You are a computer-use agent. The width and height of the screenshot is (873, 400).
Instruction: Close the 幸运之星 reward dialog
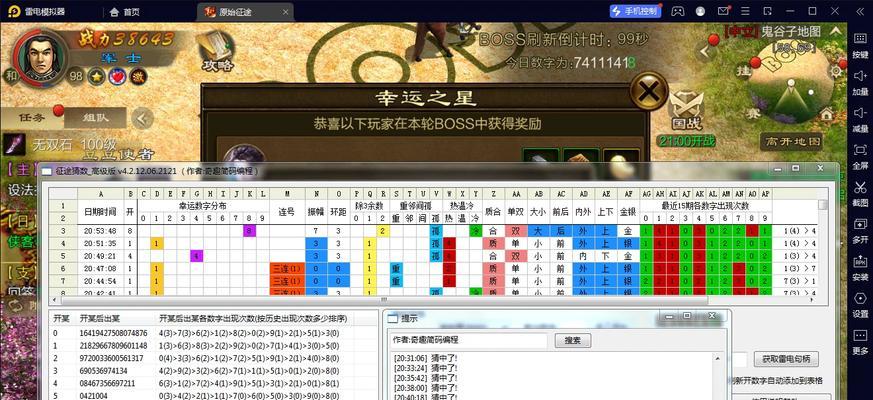click(x=649, y=91)
